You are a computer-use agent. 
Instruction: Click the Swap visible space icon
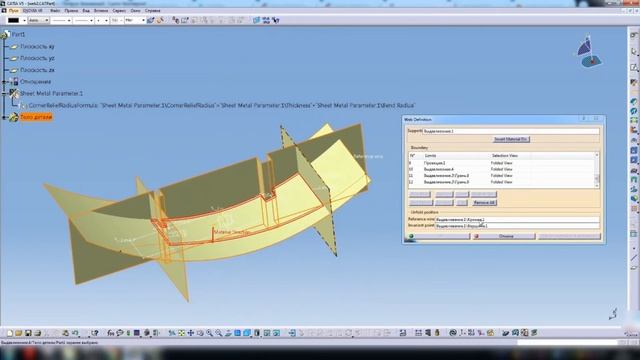coord(276,333)
